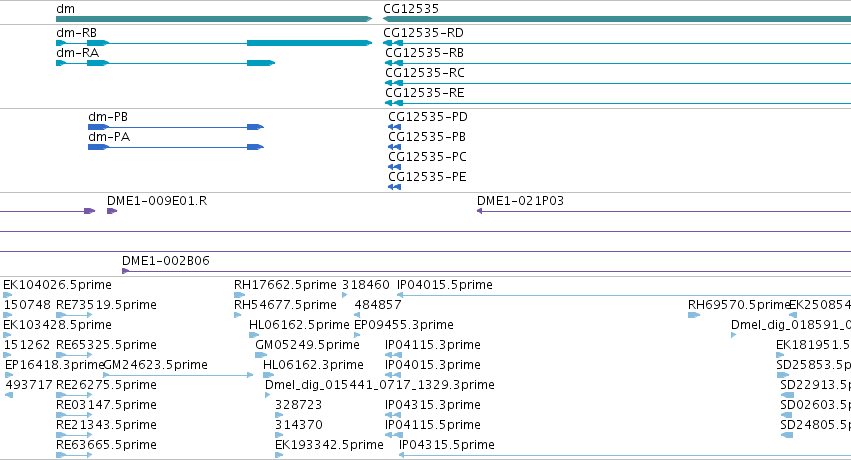Click the IP04115.3prime EST label
The width and height of the screenshot is (851, 460).
433,345
